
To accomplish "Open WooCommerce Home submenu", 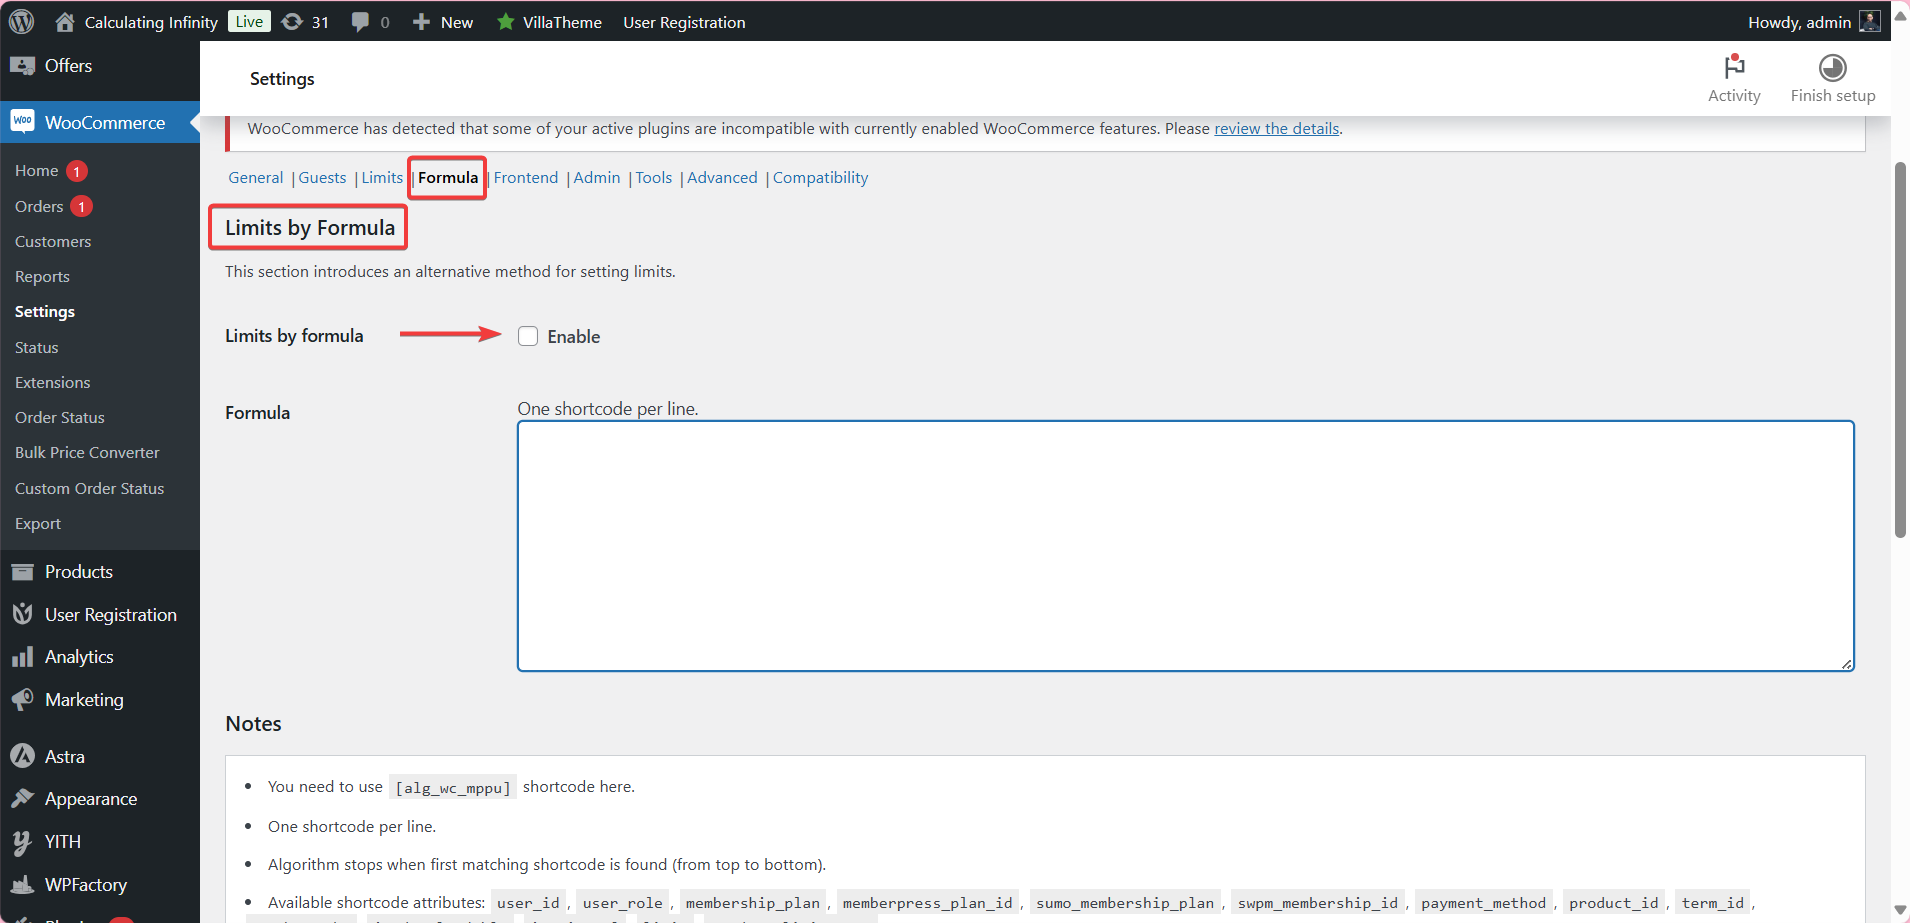I will (37, 171).
